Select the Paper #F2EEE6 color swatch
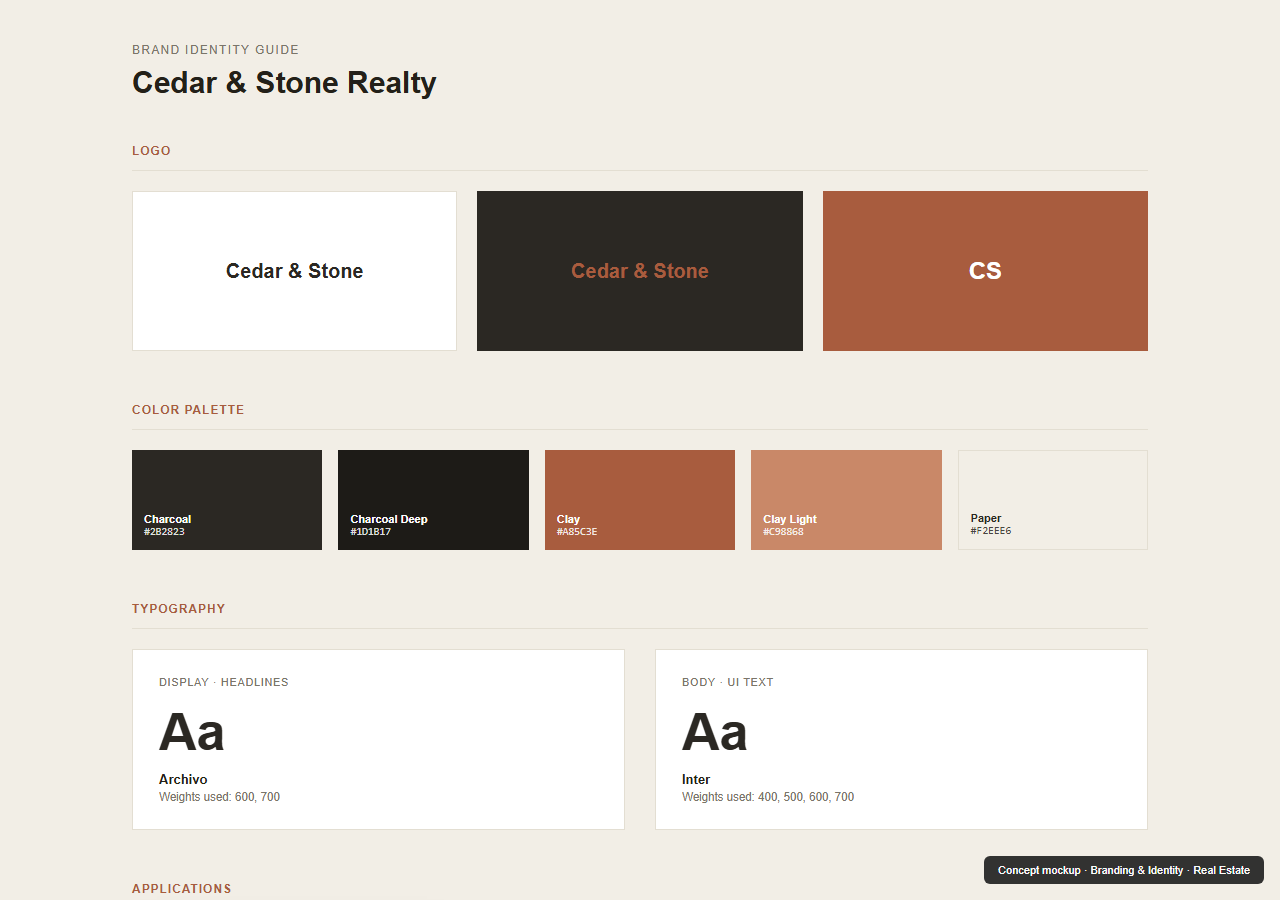The width and height of the screenshot is (1280, 900). 1053,500
